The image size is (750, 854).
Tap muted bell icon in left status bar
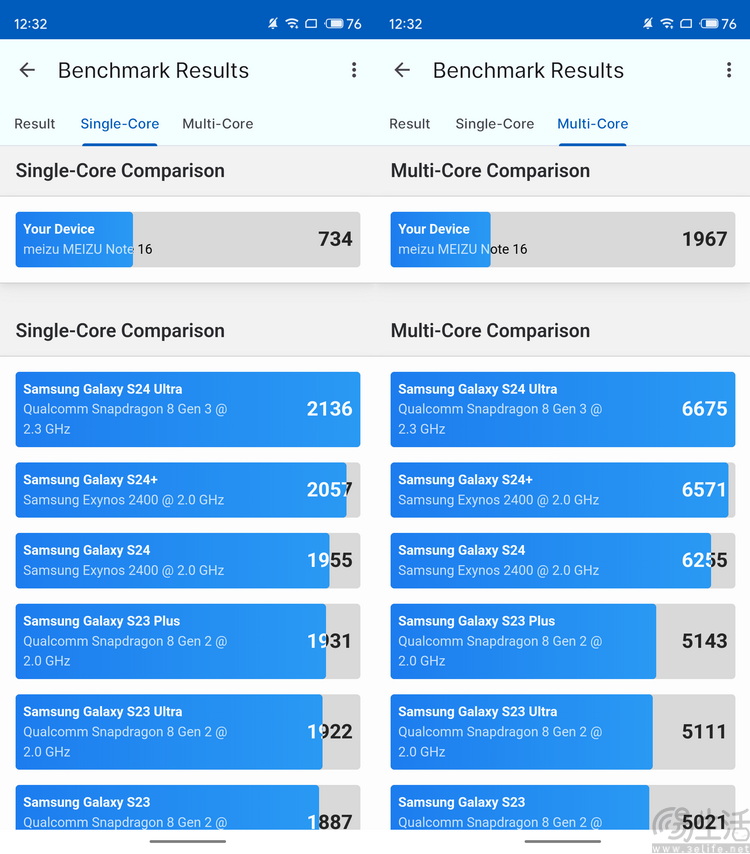[273, 23]
